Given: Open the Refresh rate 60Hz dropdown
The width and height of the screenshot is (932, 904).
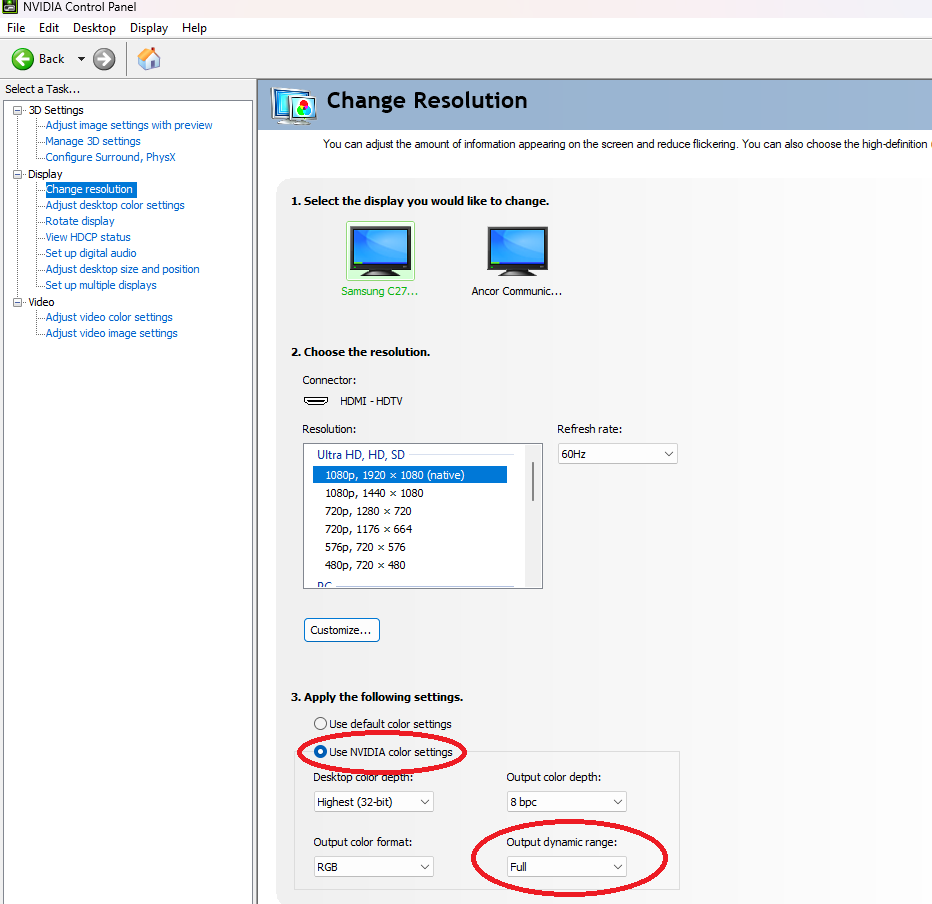Looking at the screenshot, I should click(618, 454).
